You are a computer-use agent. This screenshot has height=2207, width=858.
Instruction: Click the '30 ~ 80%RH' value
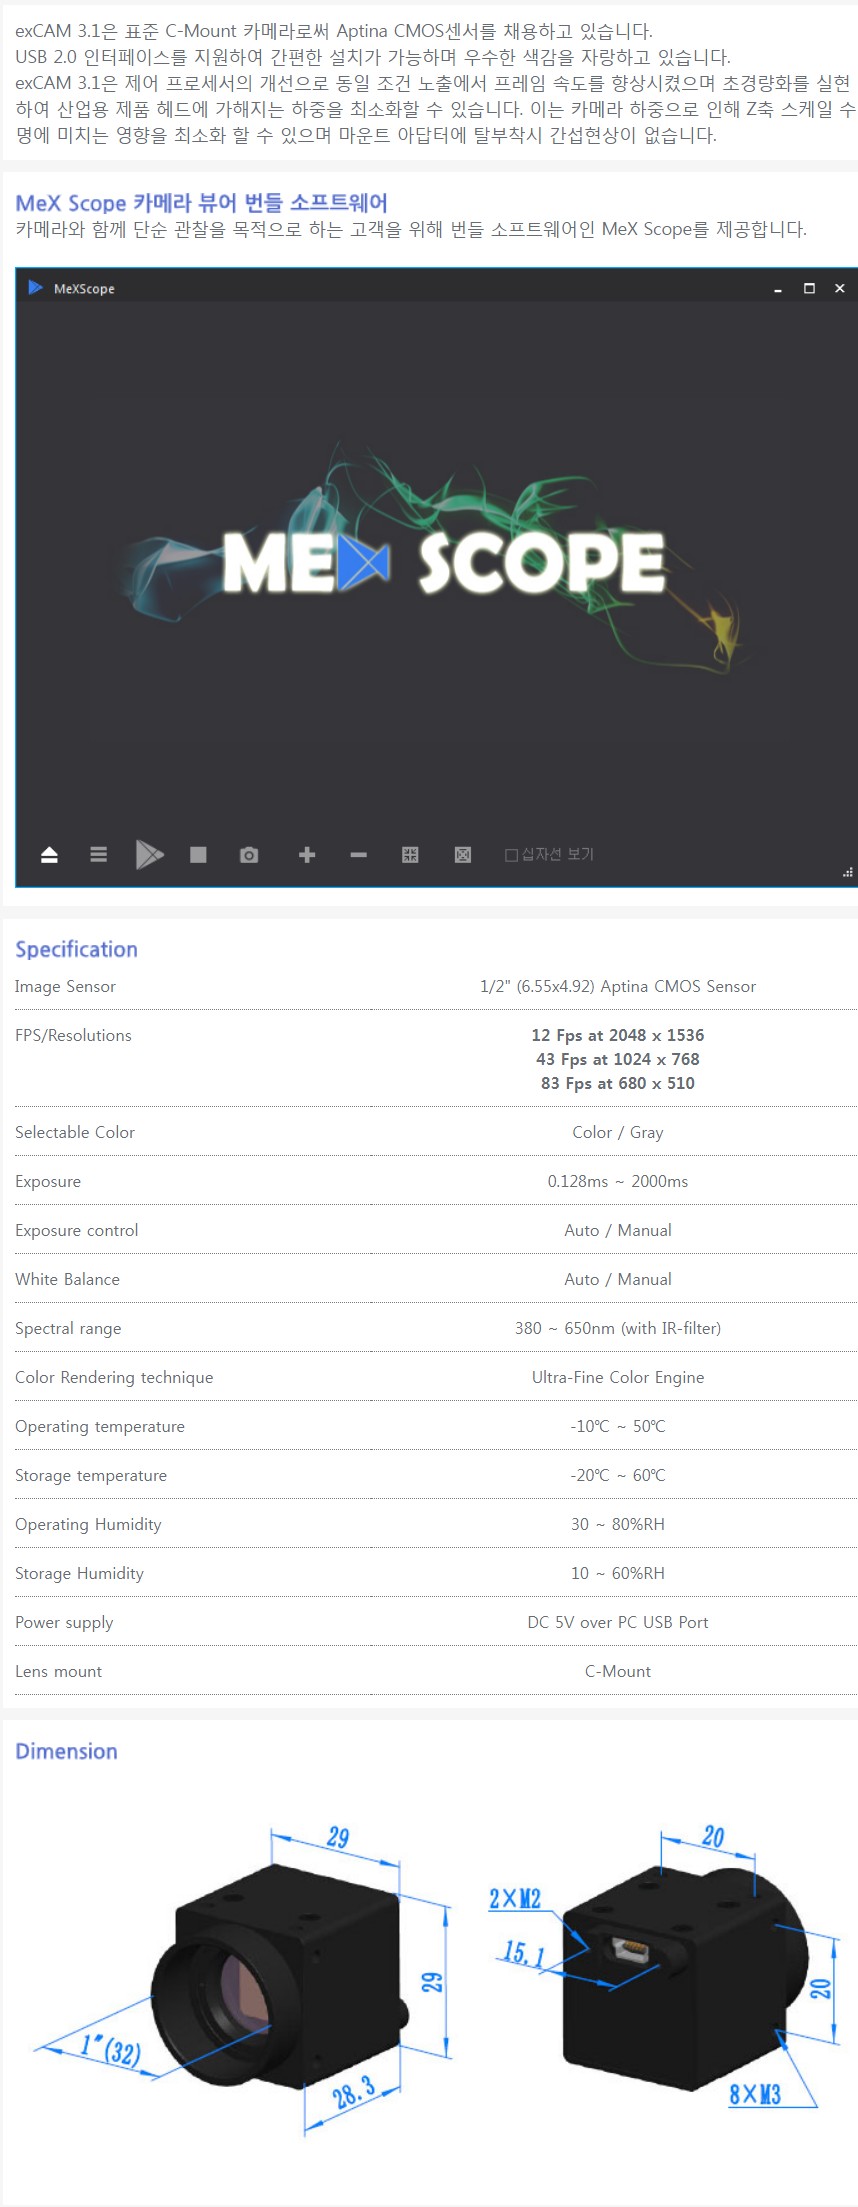[x=618, y=1524]
